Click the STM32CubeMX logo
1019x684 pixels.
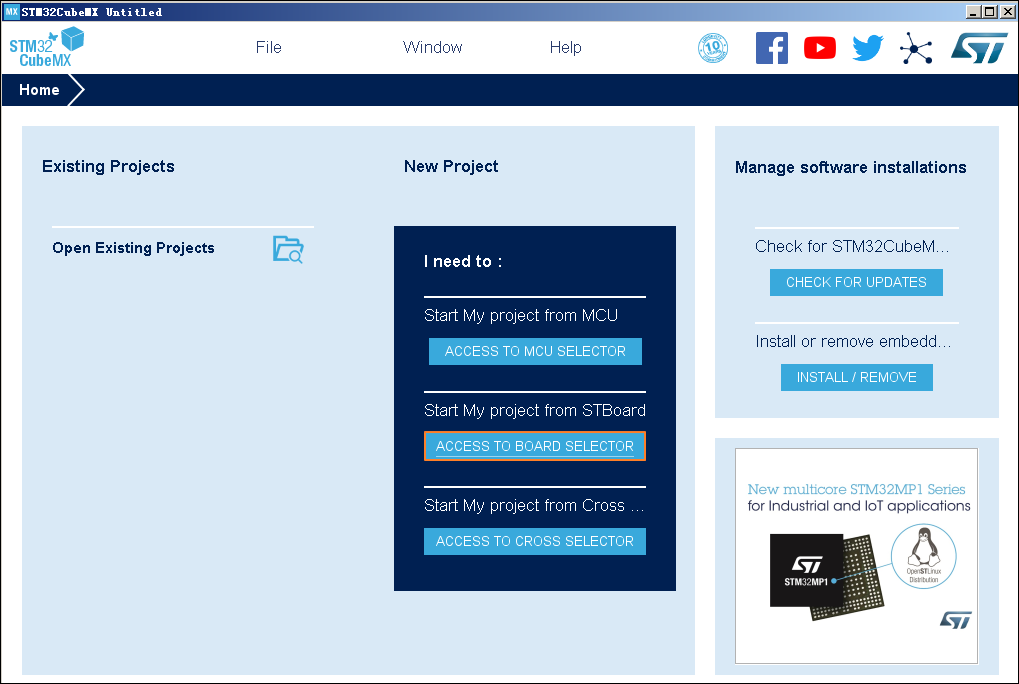46,47
